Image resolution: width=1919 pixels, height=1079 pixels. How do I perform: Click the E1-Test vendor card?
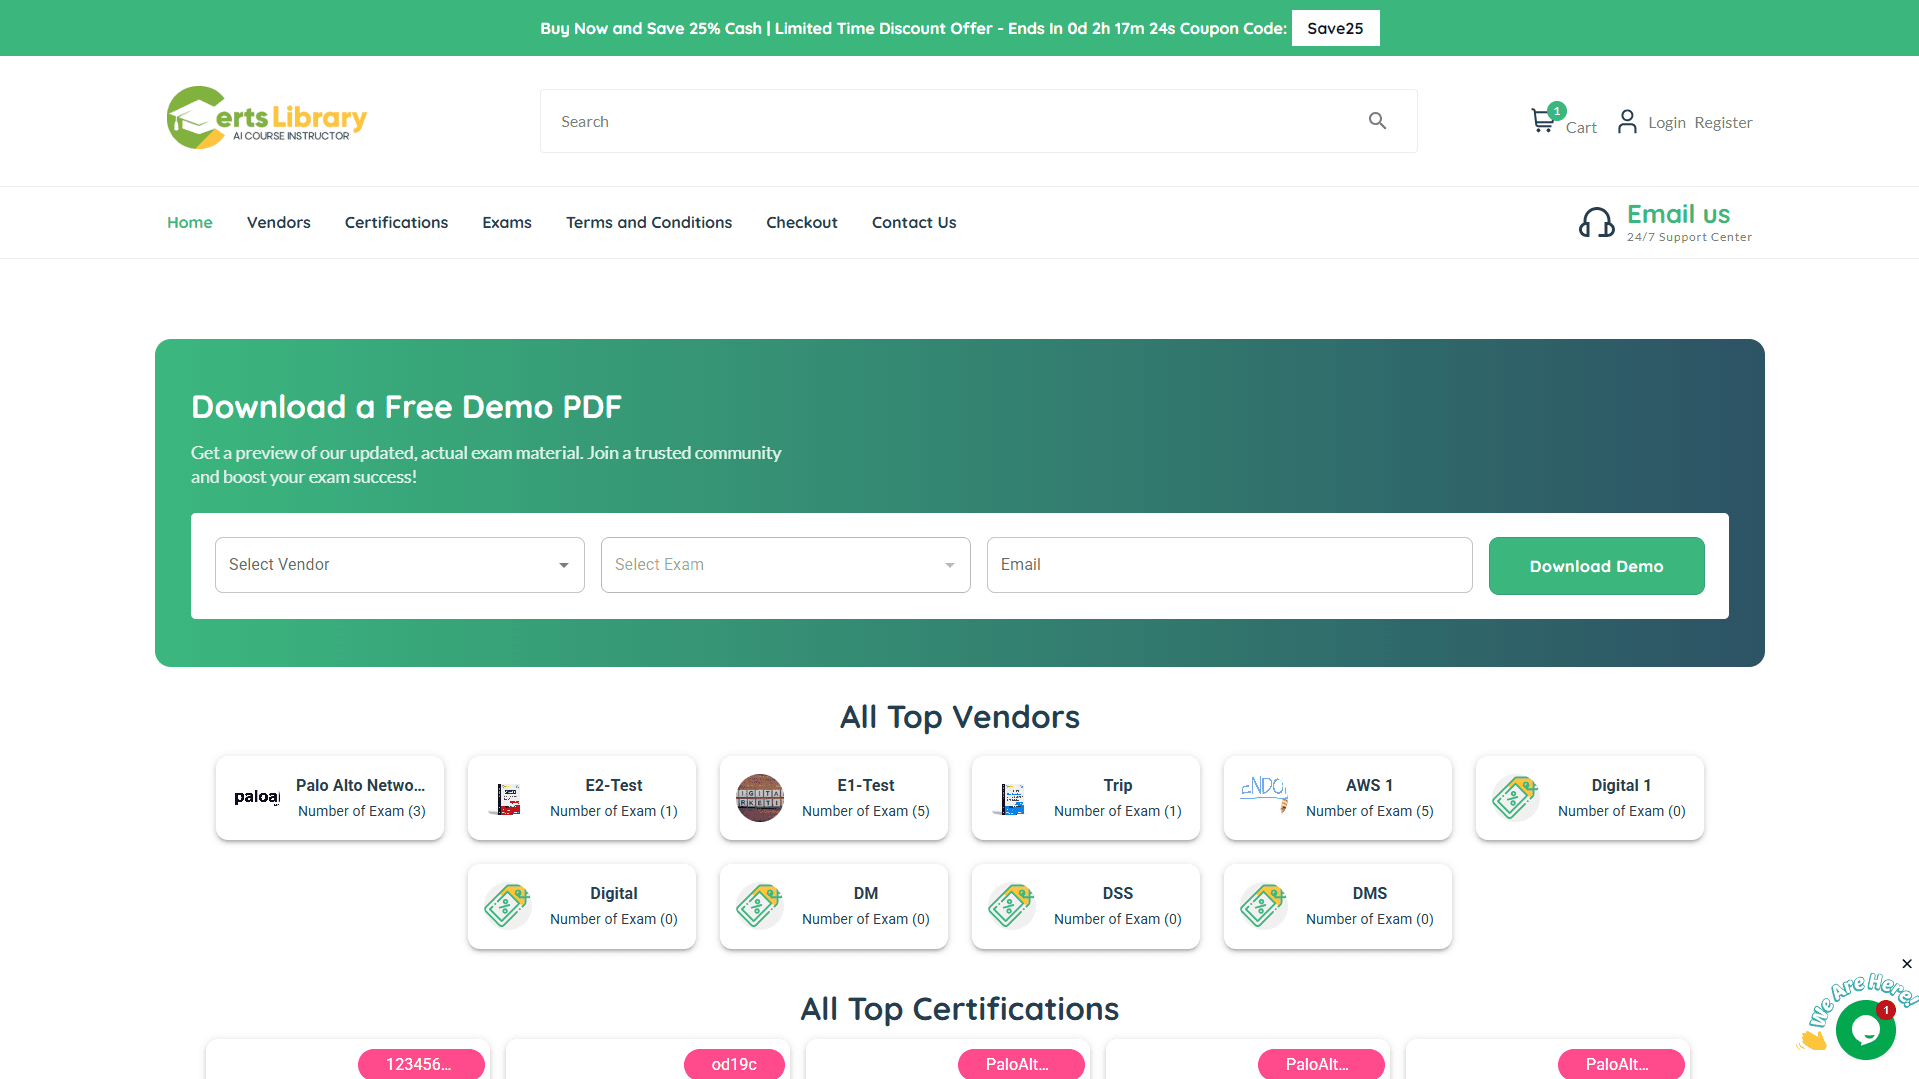[833, 797]
